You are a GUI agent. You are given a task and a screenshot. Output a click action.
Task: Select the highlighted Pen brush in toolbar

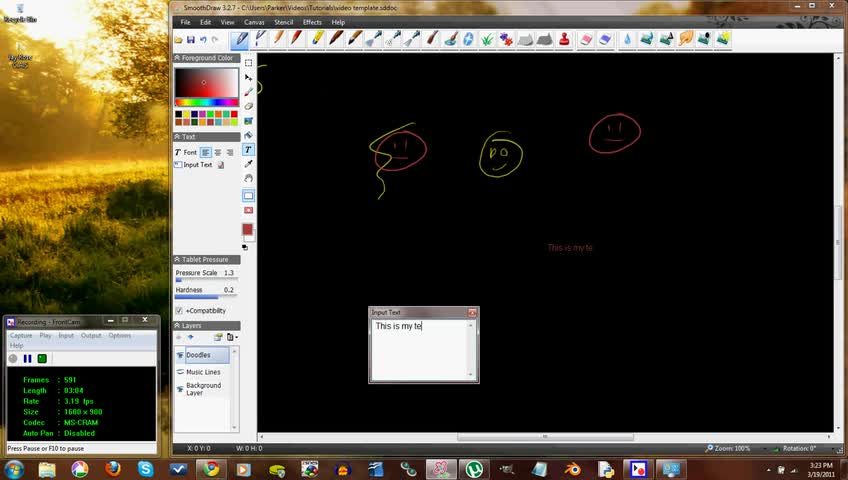[x=240, y=39]
